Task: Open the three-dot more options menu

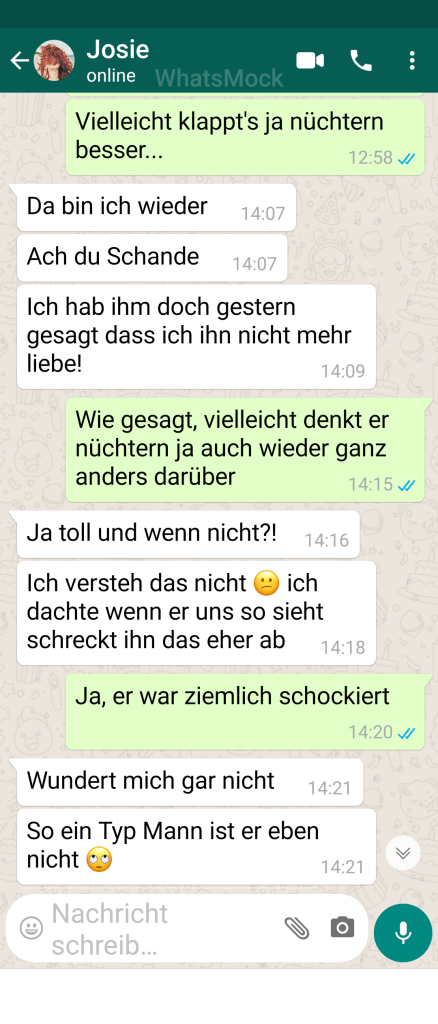Action: coord(411,61)
